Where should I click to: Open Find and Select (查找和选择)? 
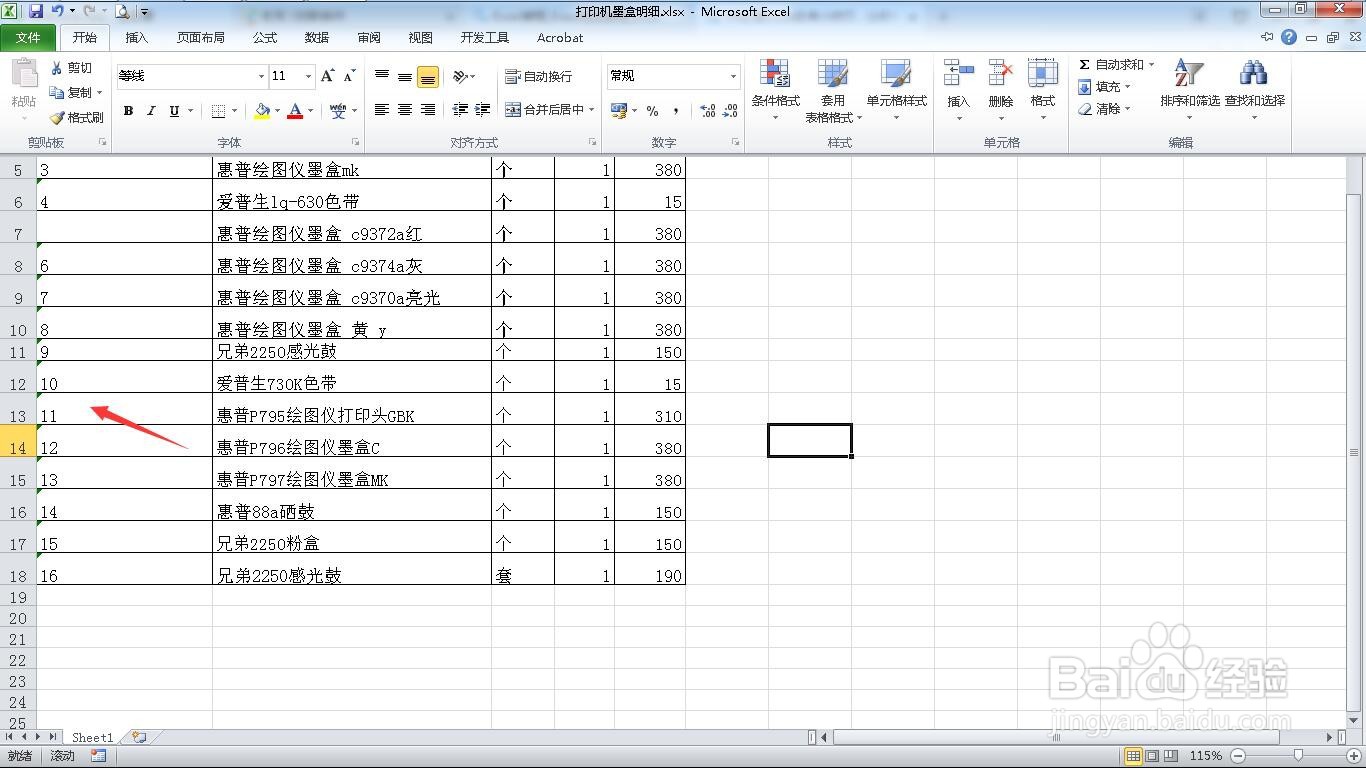(1255, 91)
